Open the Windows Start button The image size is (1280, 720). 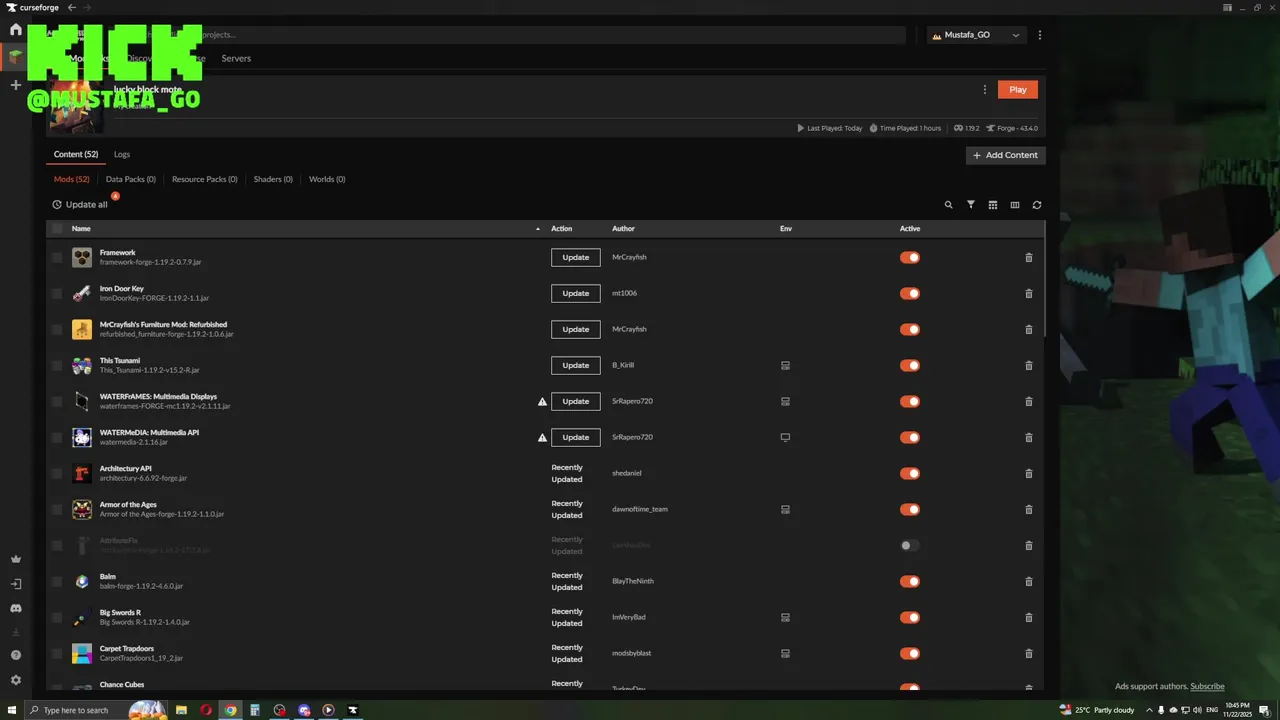tap(12, 710)
